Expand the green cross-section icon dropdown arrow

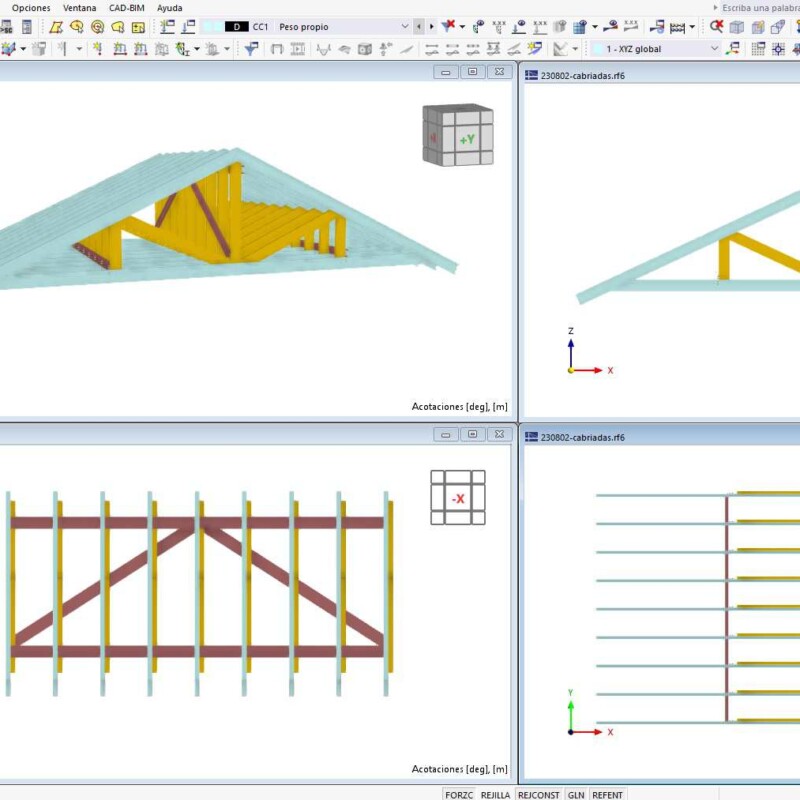click(197, 49)
